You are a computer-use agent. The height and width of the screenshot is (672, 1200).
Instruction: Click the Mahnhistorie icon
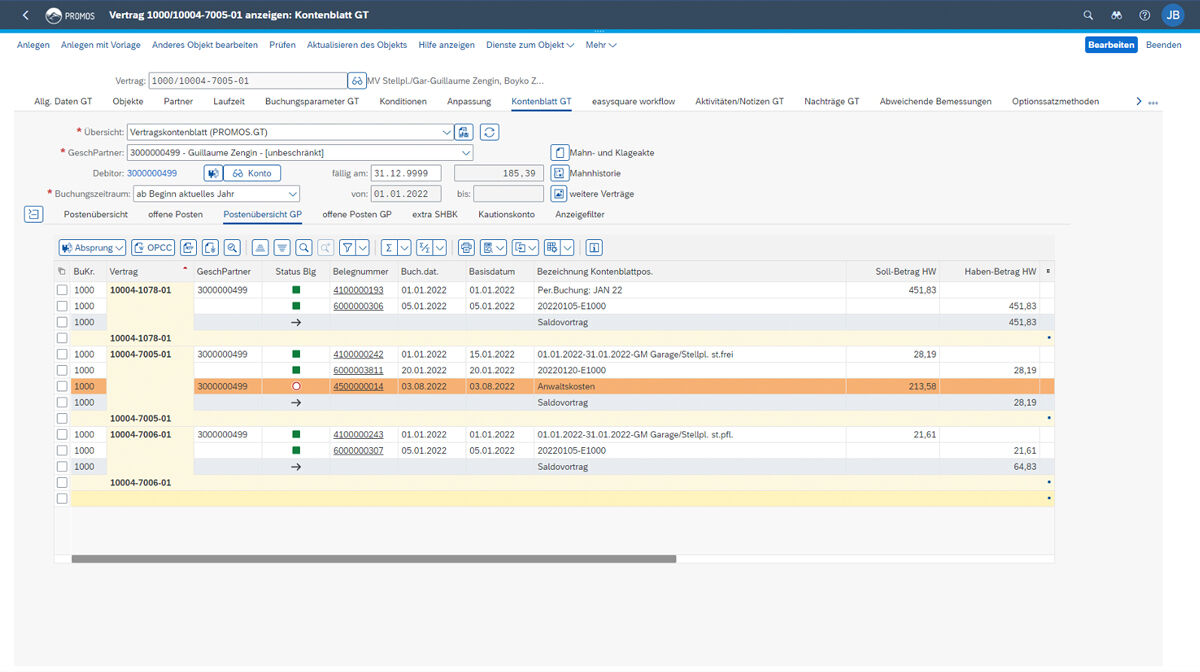(x=560, y=173)
